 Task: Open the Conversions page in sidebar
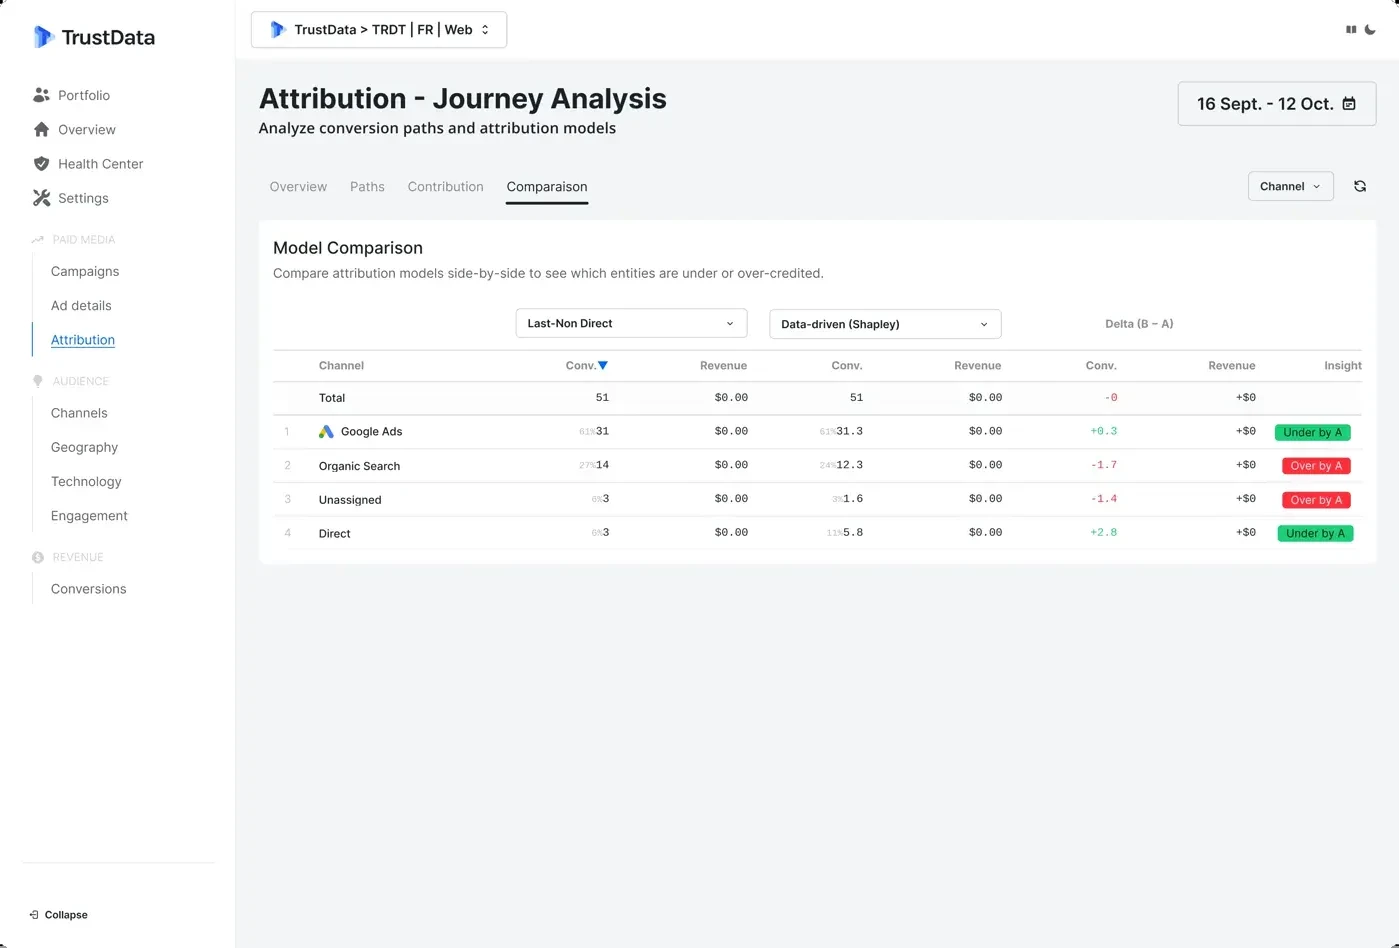tap(88, 589)
